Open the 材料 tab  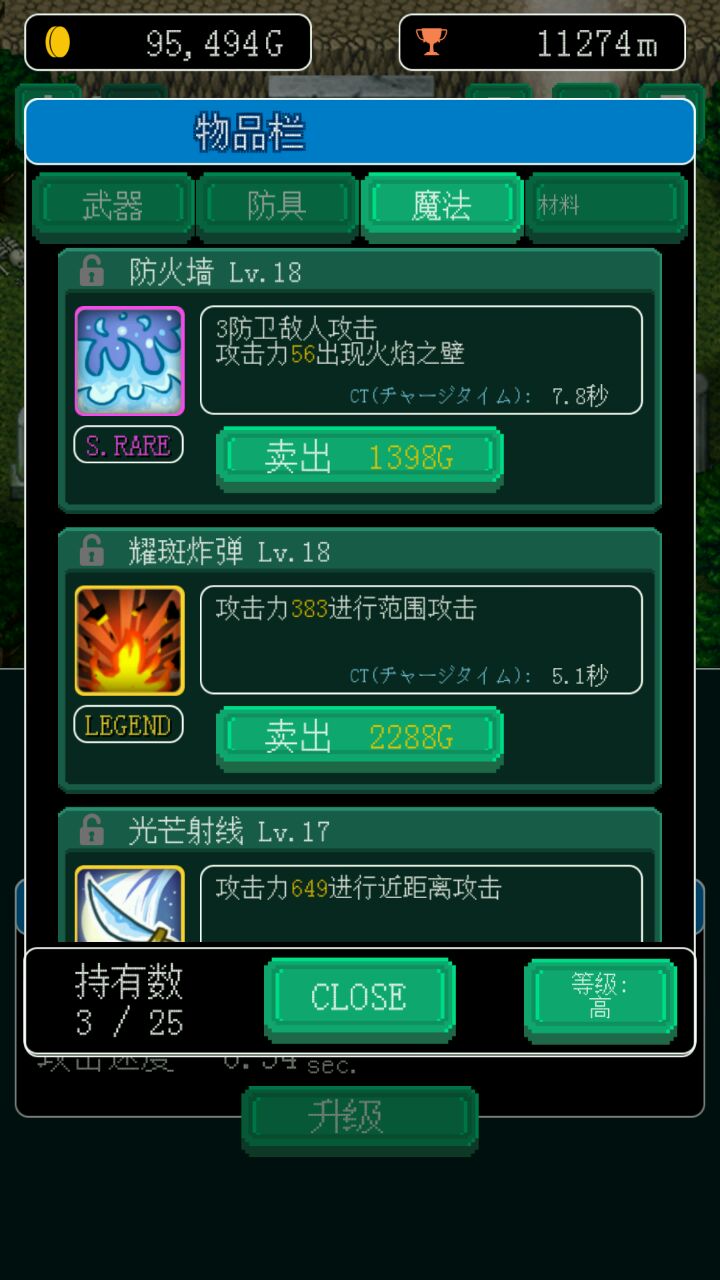pos(606,207)
